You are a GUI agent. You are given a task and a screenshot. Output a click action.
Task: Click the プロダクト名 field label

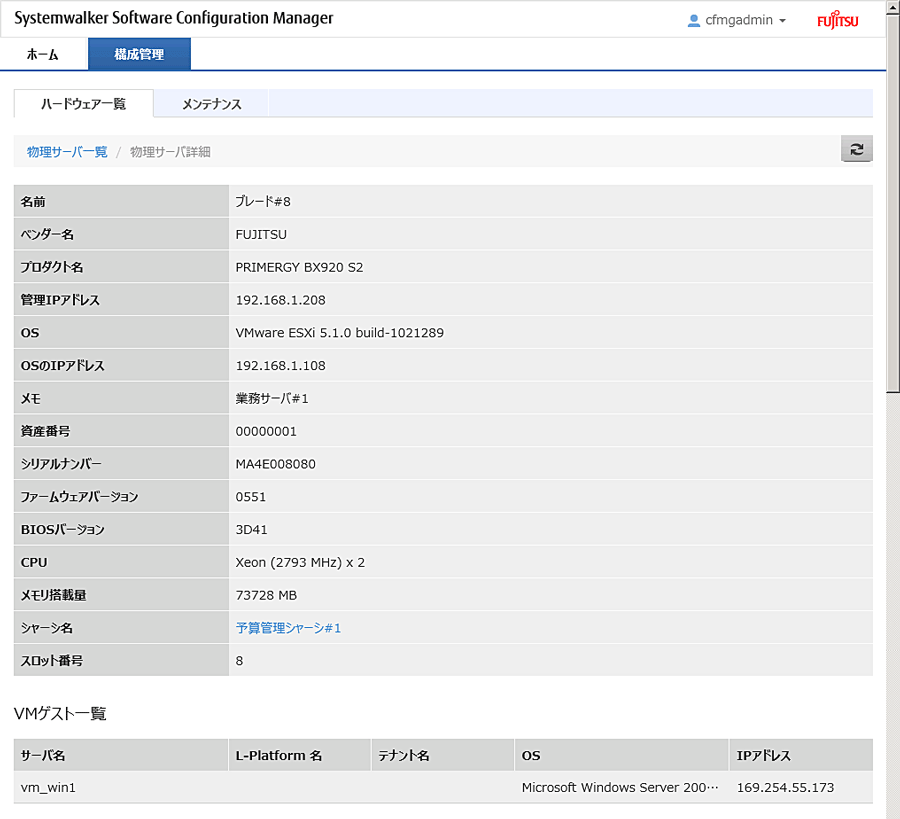[52, 267]
